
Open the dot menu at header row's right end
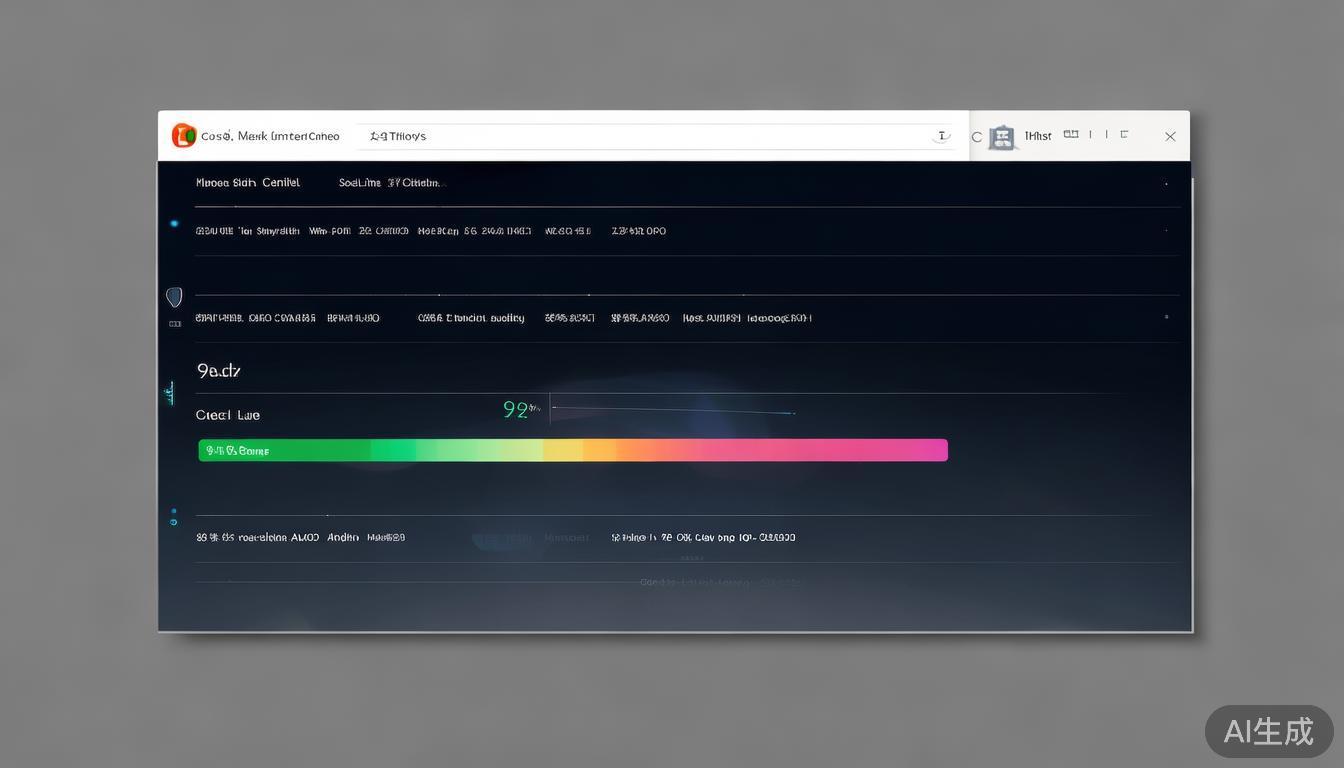point(1166,185)
